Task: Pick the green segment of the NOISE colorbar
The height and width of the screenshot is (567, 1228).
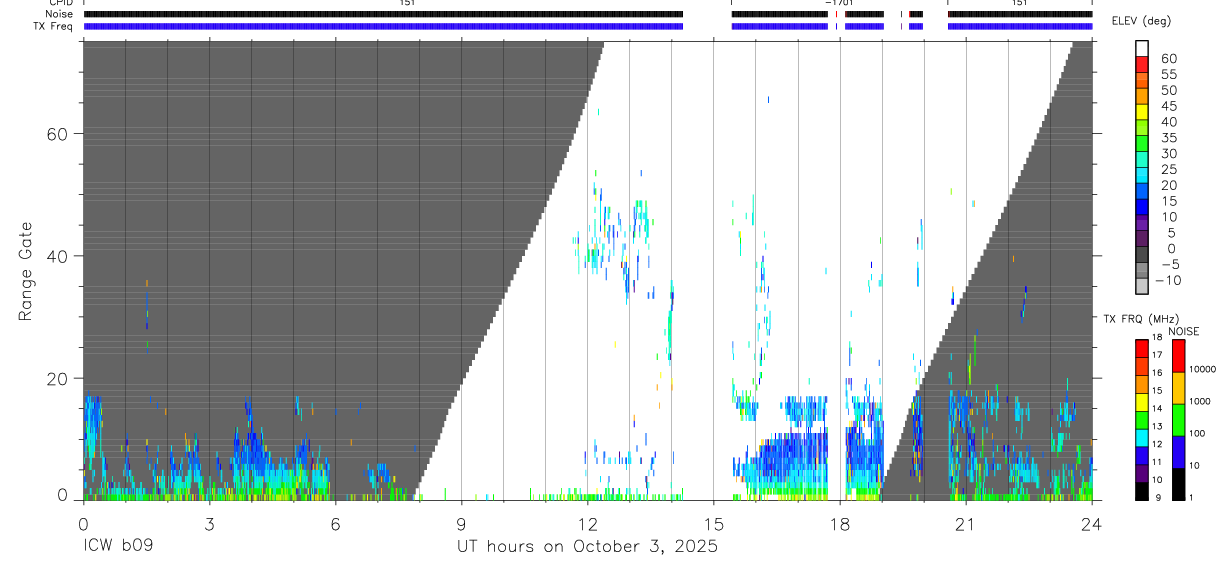Action: 1178,419
